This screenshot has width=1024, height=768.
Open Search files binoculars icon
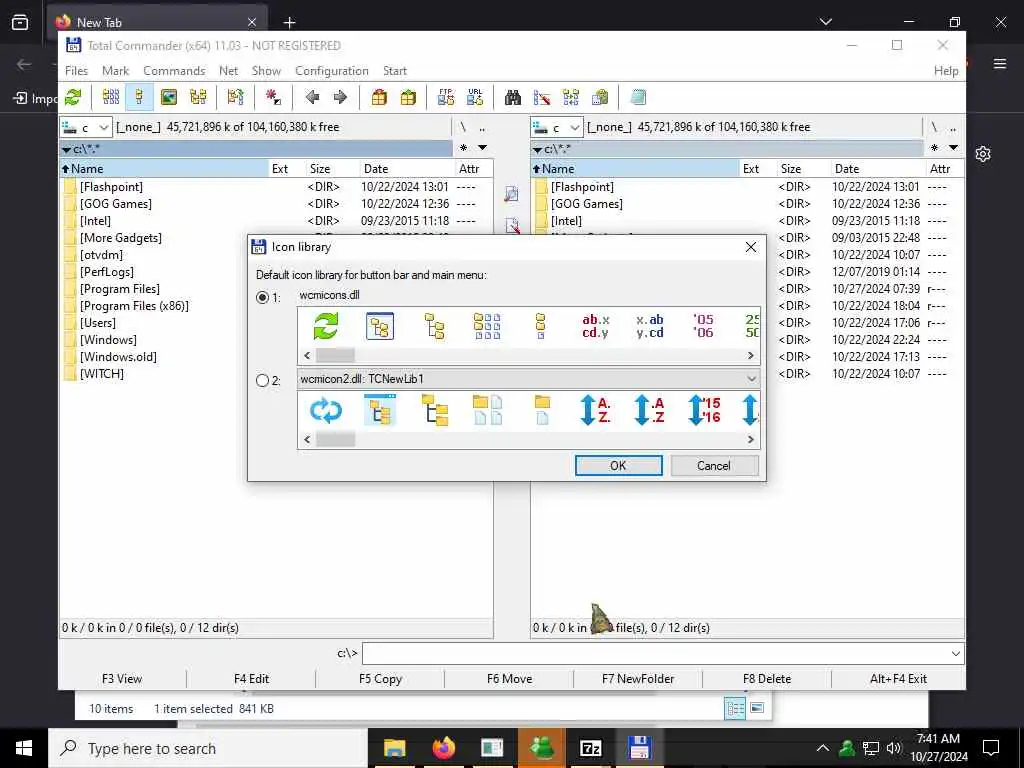pyautogui.click(x=513, y=97)
